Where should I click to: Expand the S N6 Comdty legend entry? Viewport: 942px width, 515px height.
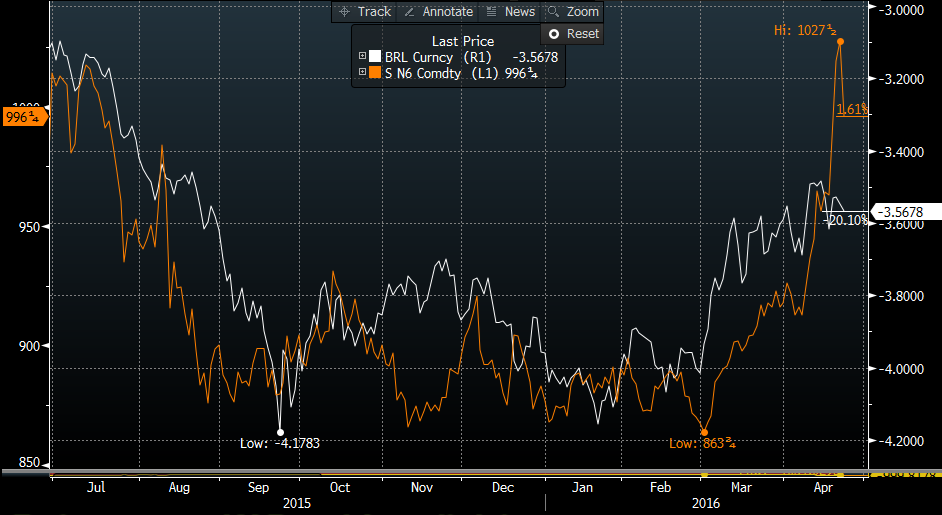[361, 73]
